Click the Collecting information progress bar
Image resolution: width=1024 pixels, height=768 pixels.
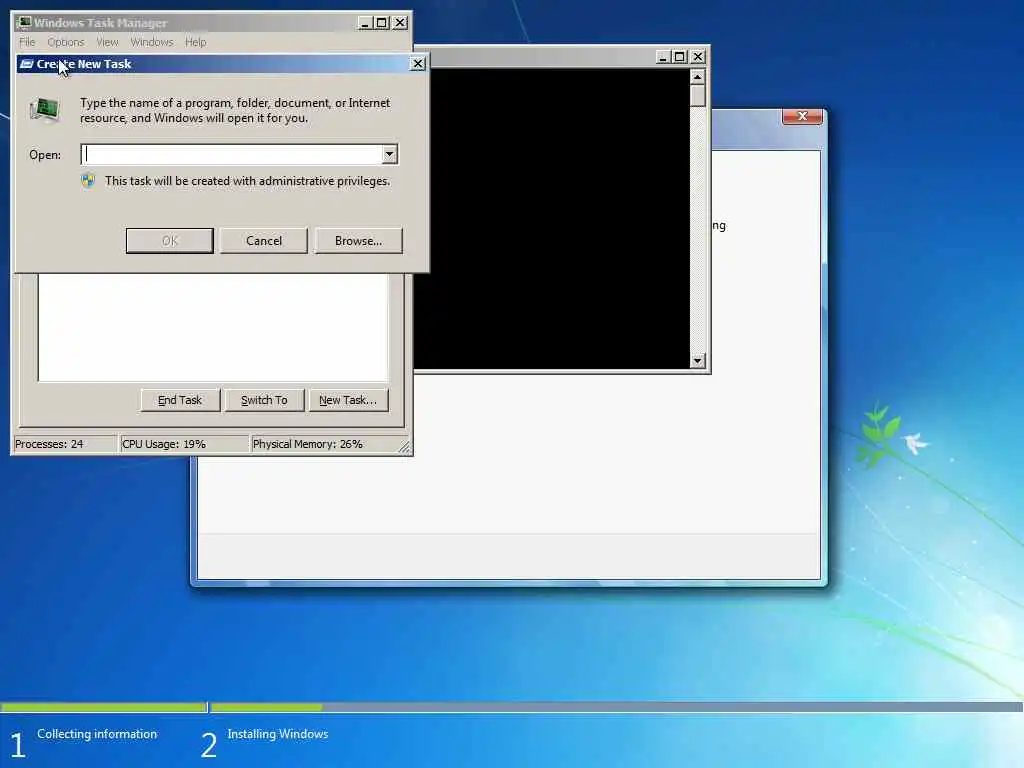(103, 707)
